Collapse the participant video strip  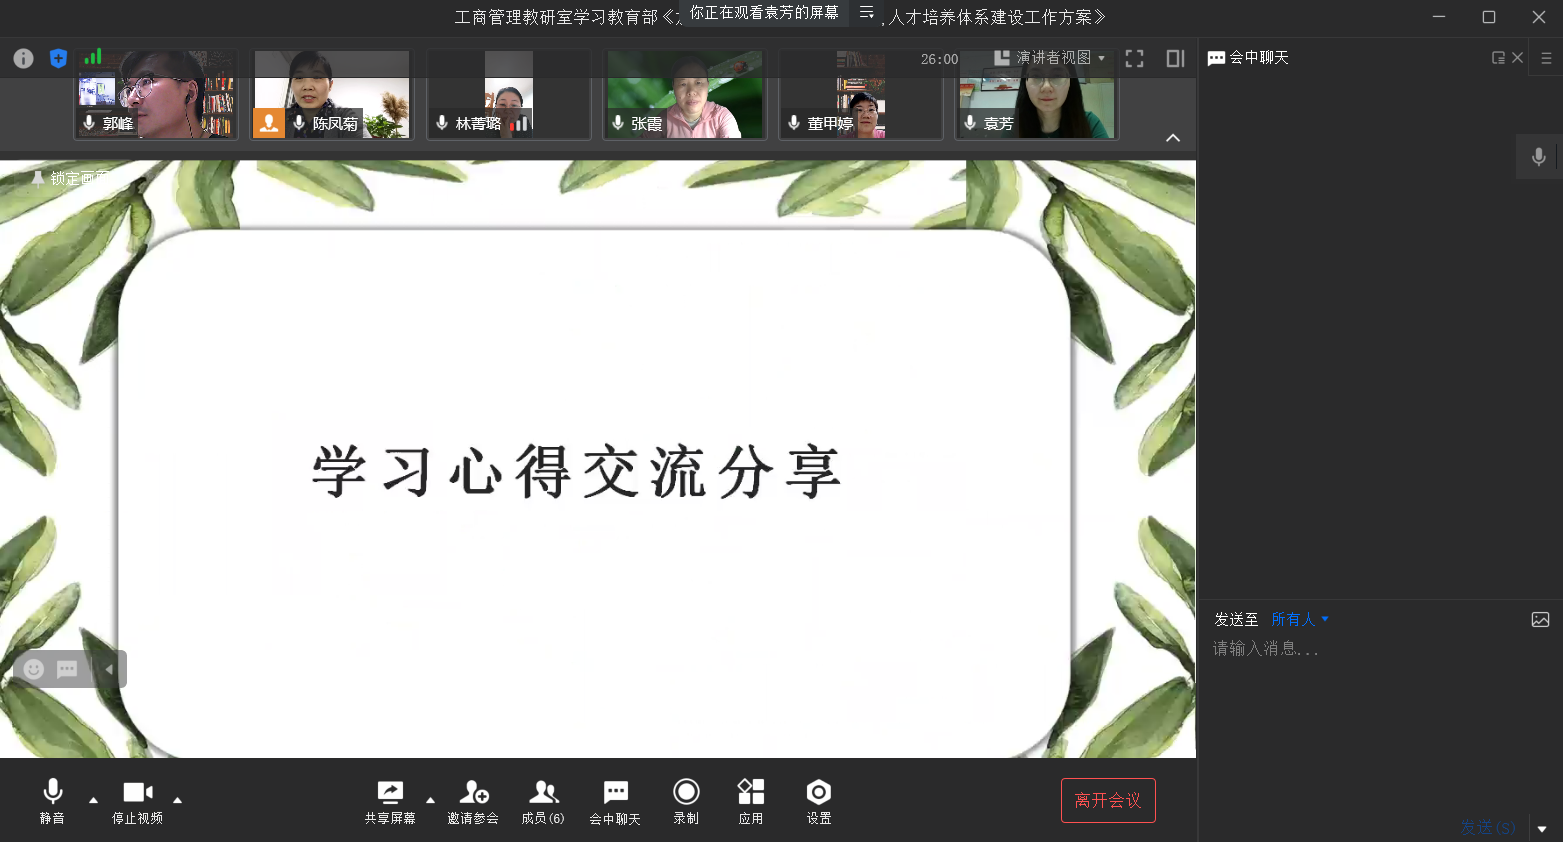1173,138
